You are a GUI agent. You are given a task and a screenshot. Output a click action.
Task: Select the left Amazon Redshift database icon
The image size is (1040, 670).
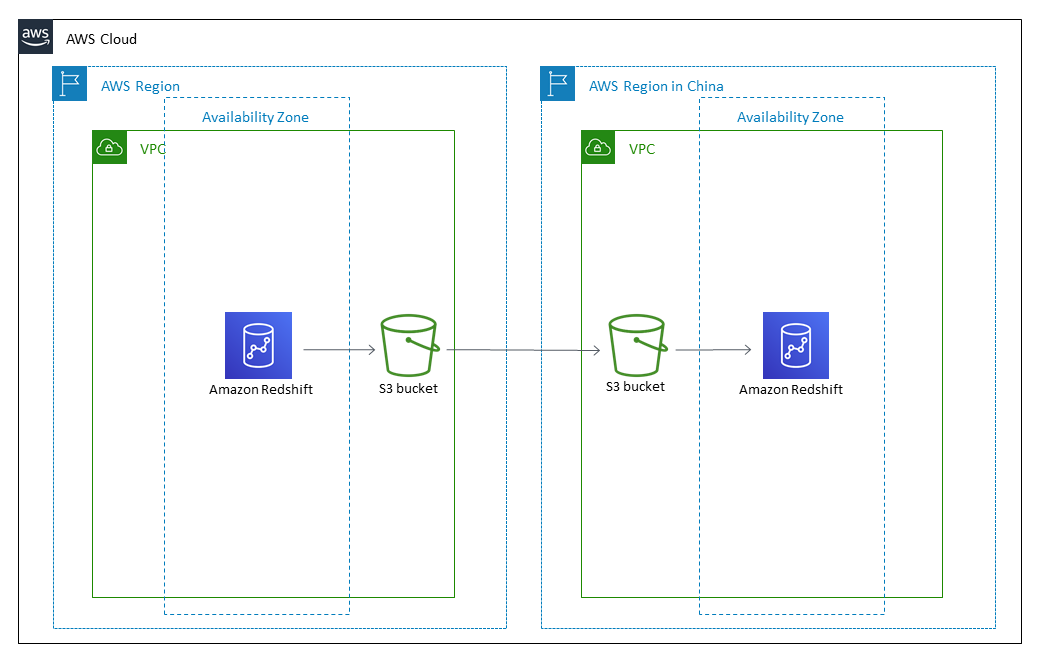258,344
